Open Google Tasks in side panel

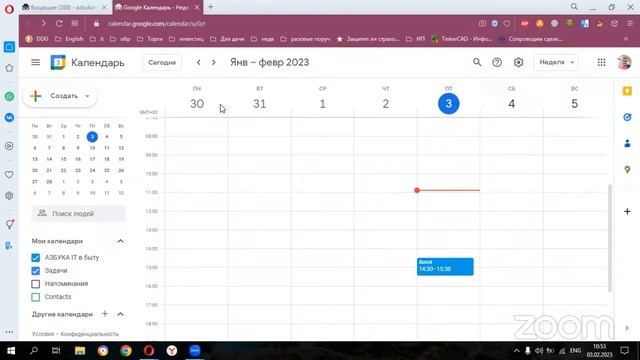coord(627,117)
